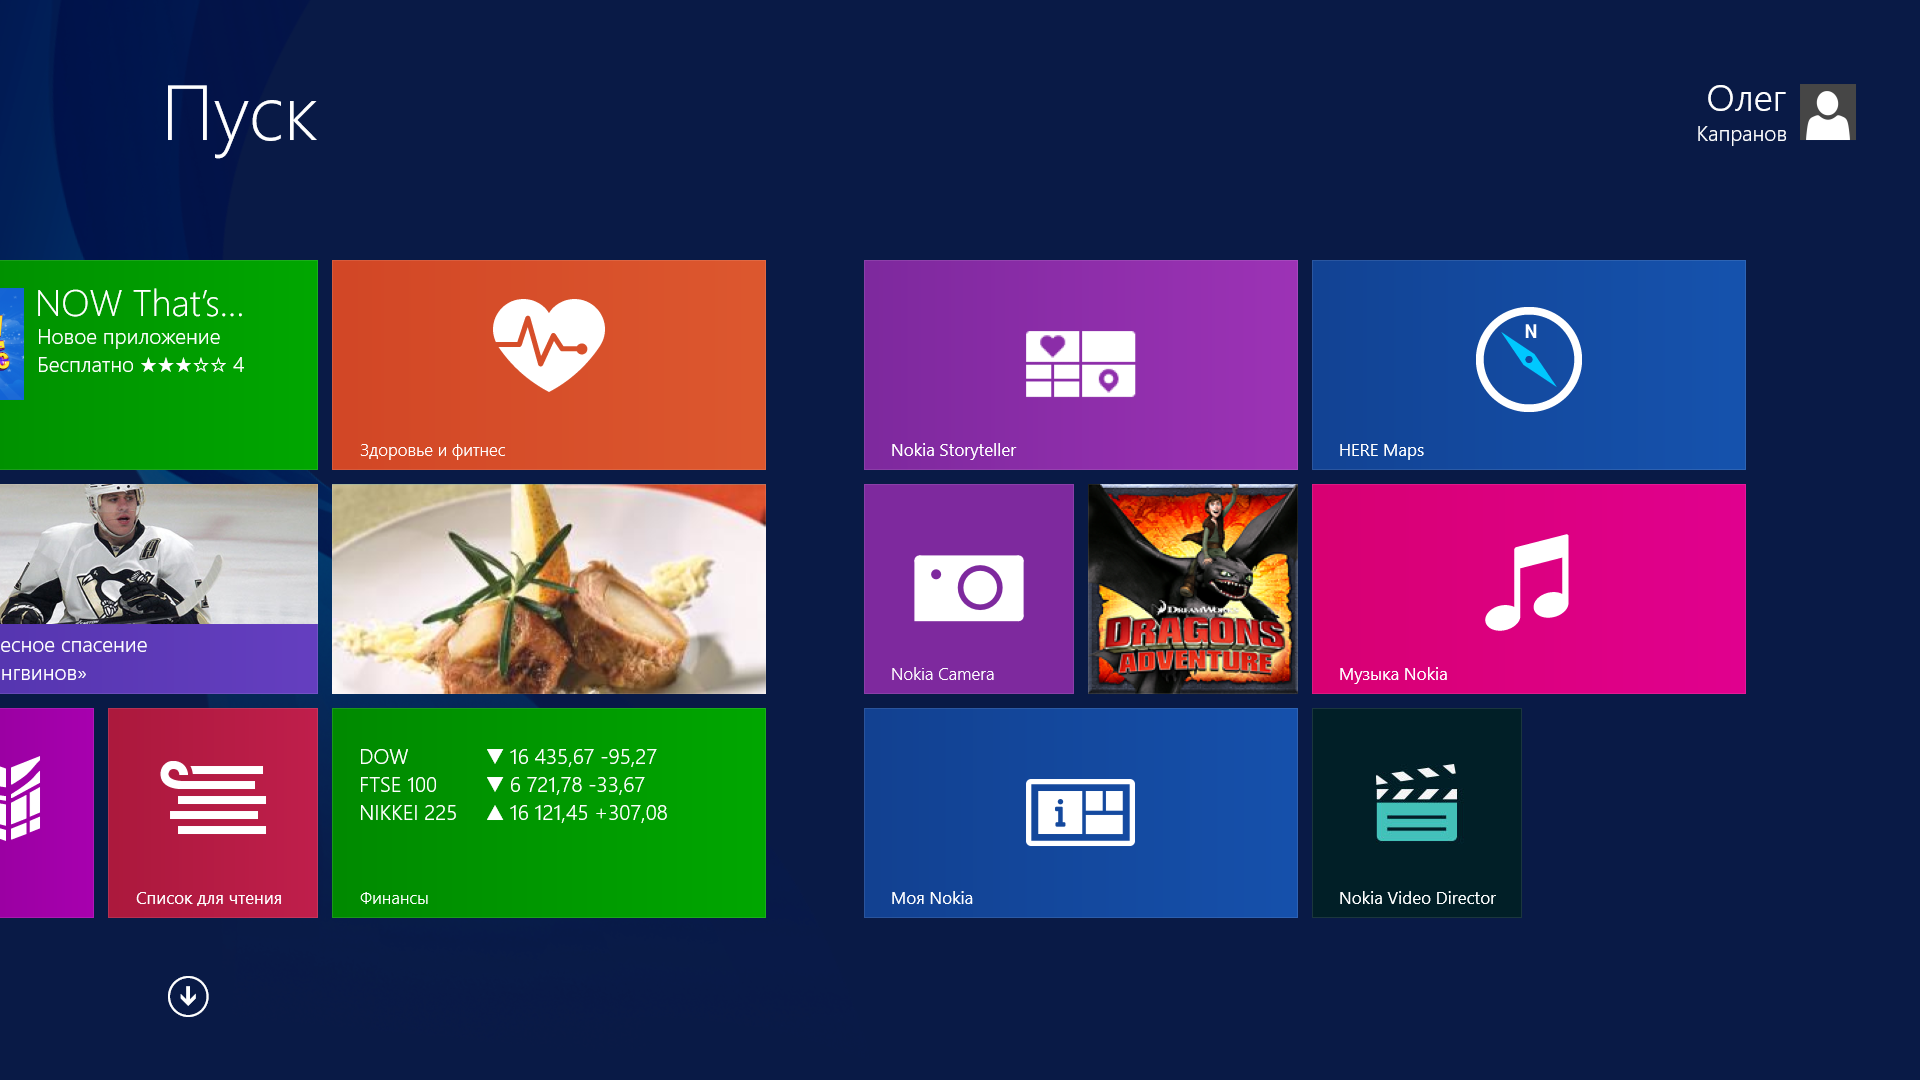Click the Музыка Nokia label text

coord(1393,674)
